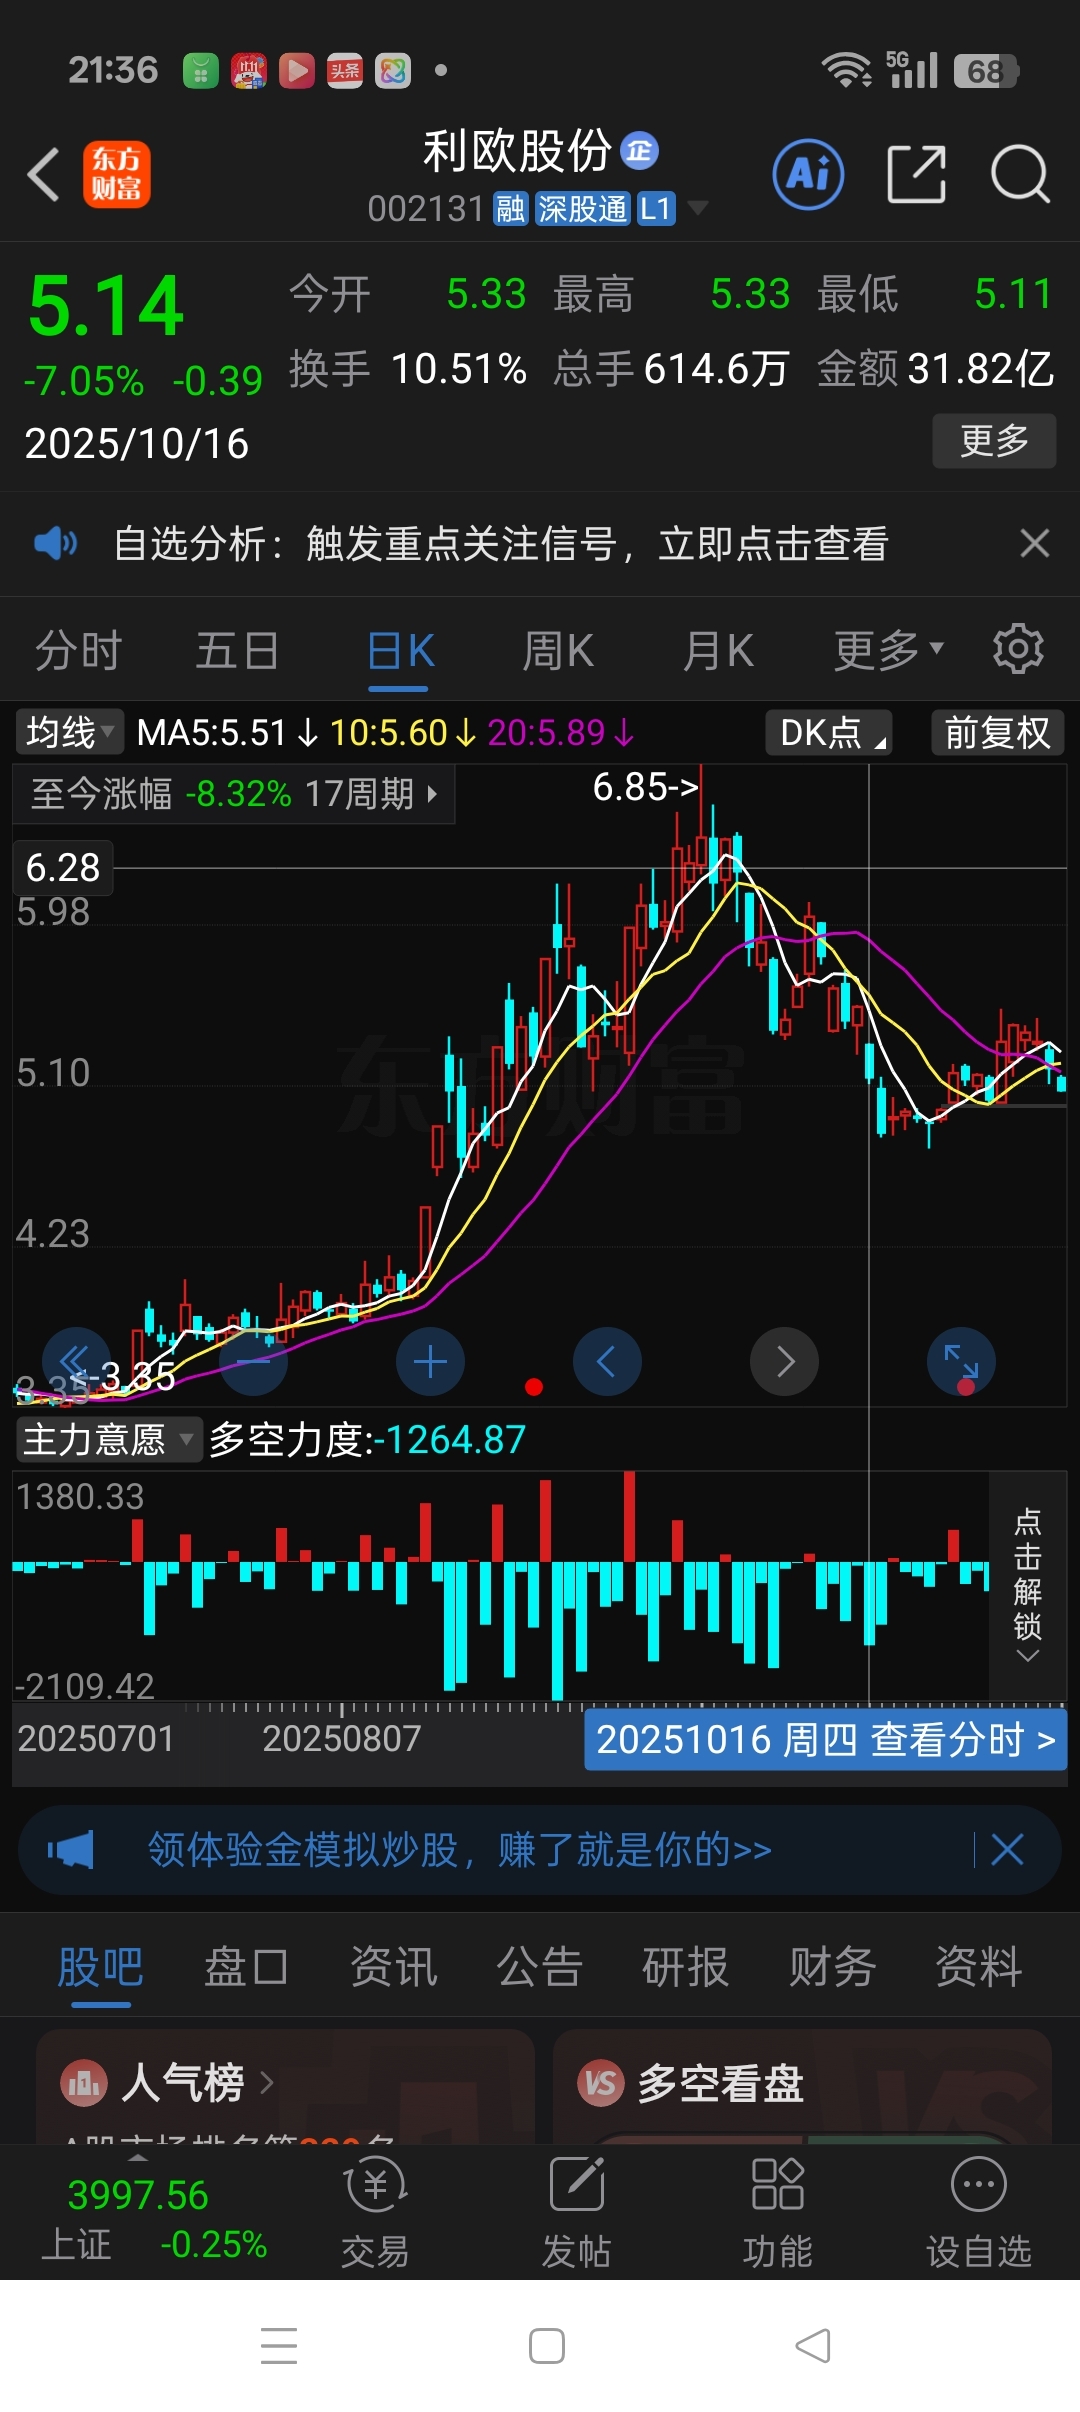Open 领体验金模拟炒股 promo link
1080x2412 pixels.
point(459,1850)
